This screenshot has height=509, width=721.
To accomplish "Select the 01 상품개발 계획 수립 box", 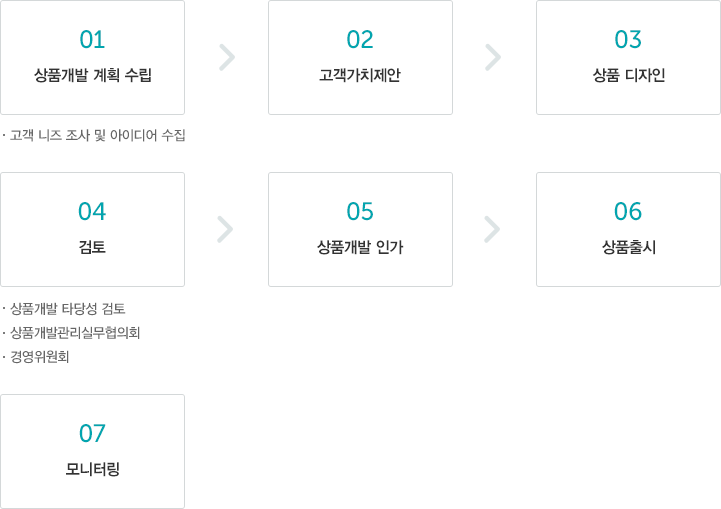I will pyautogui.click(x=92, y=57).
